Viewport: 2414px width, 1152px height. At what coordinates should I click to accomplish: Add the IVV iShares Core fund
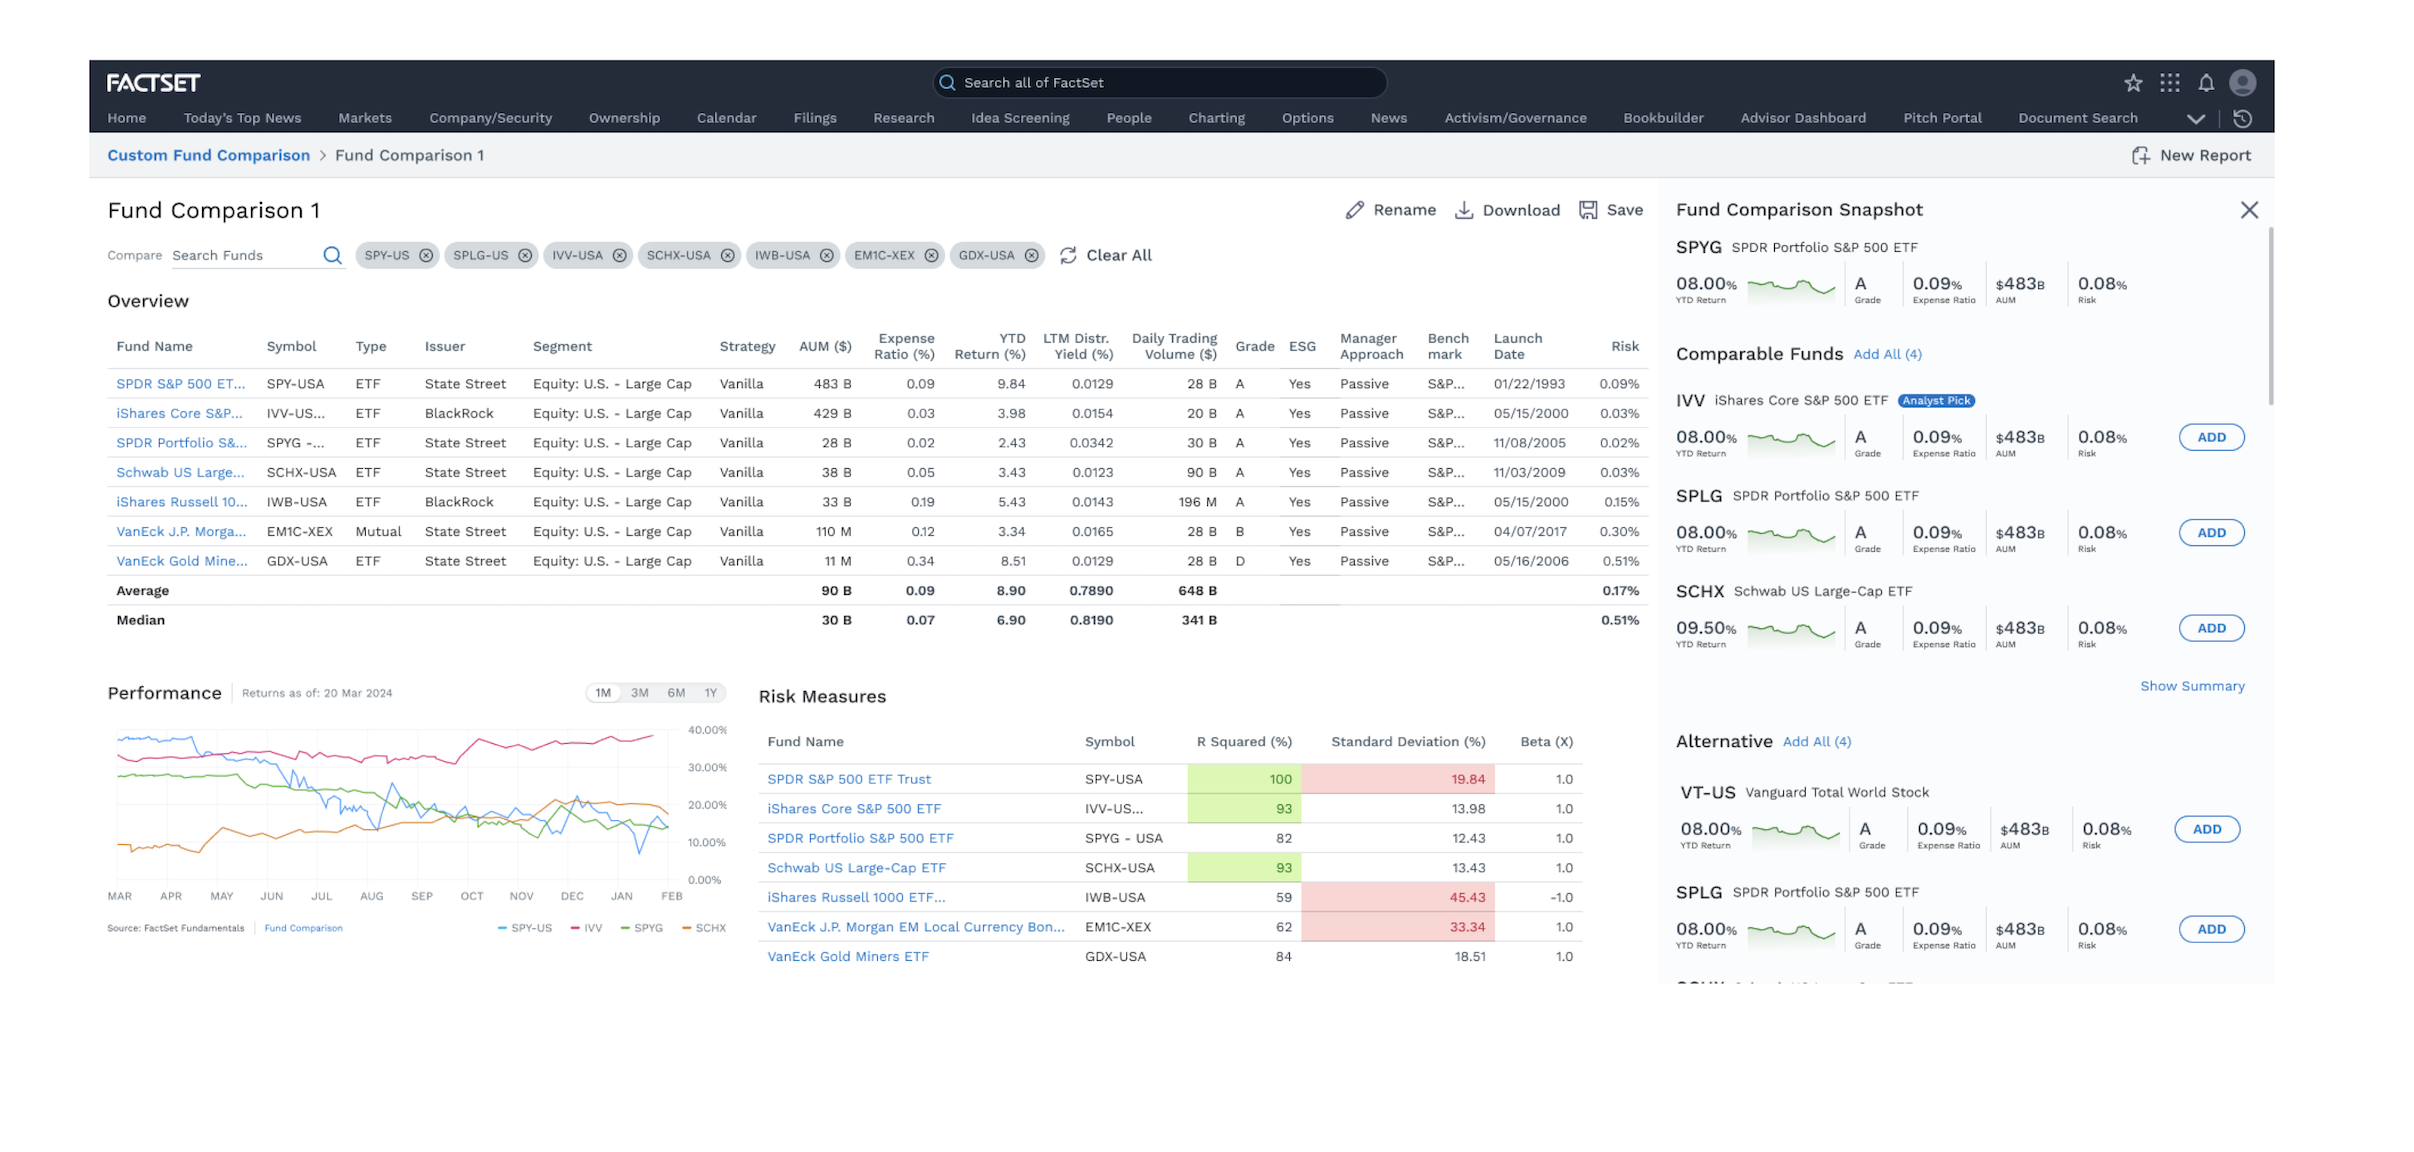click(x=2211, y=437)
